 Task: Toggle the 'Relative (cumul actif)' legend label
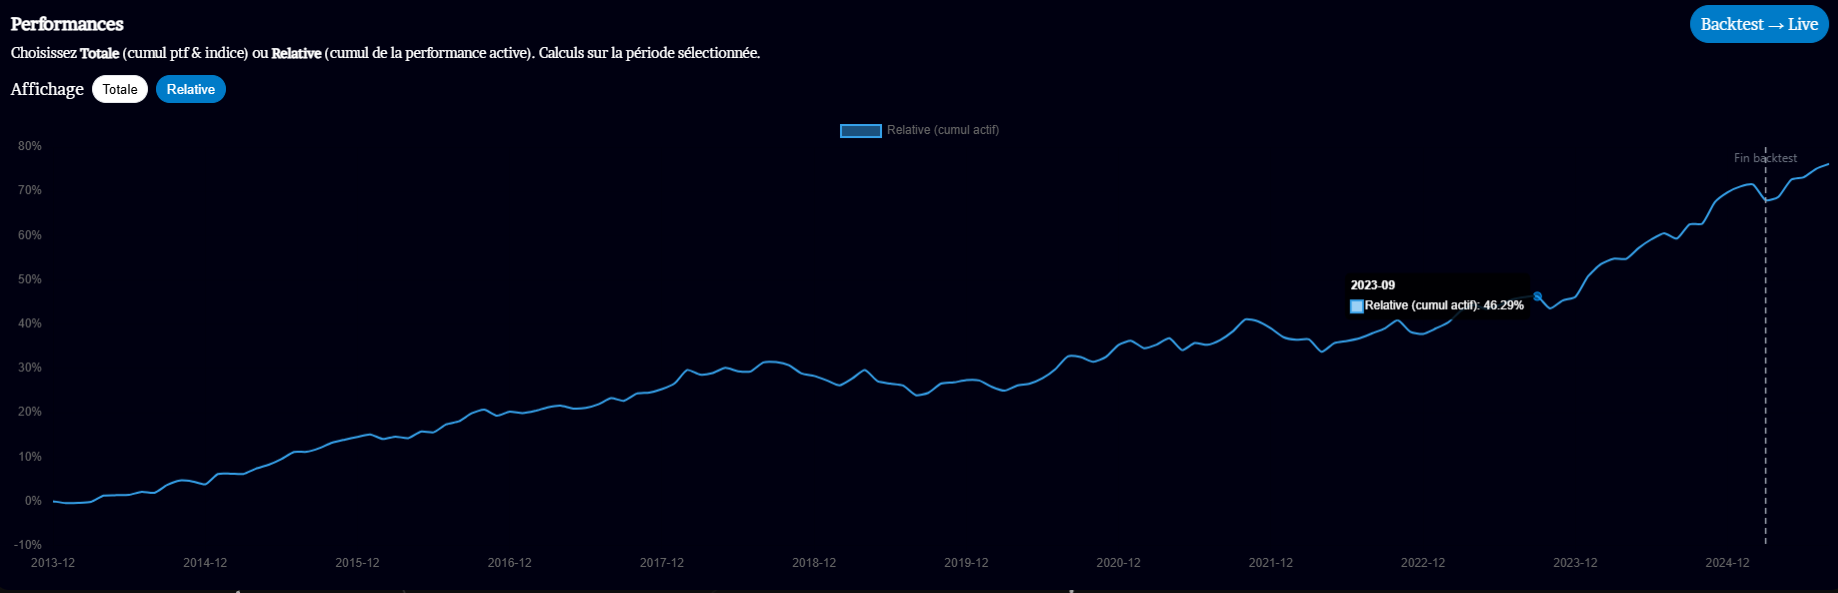coord(942,130)
